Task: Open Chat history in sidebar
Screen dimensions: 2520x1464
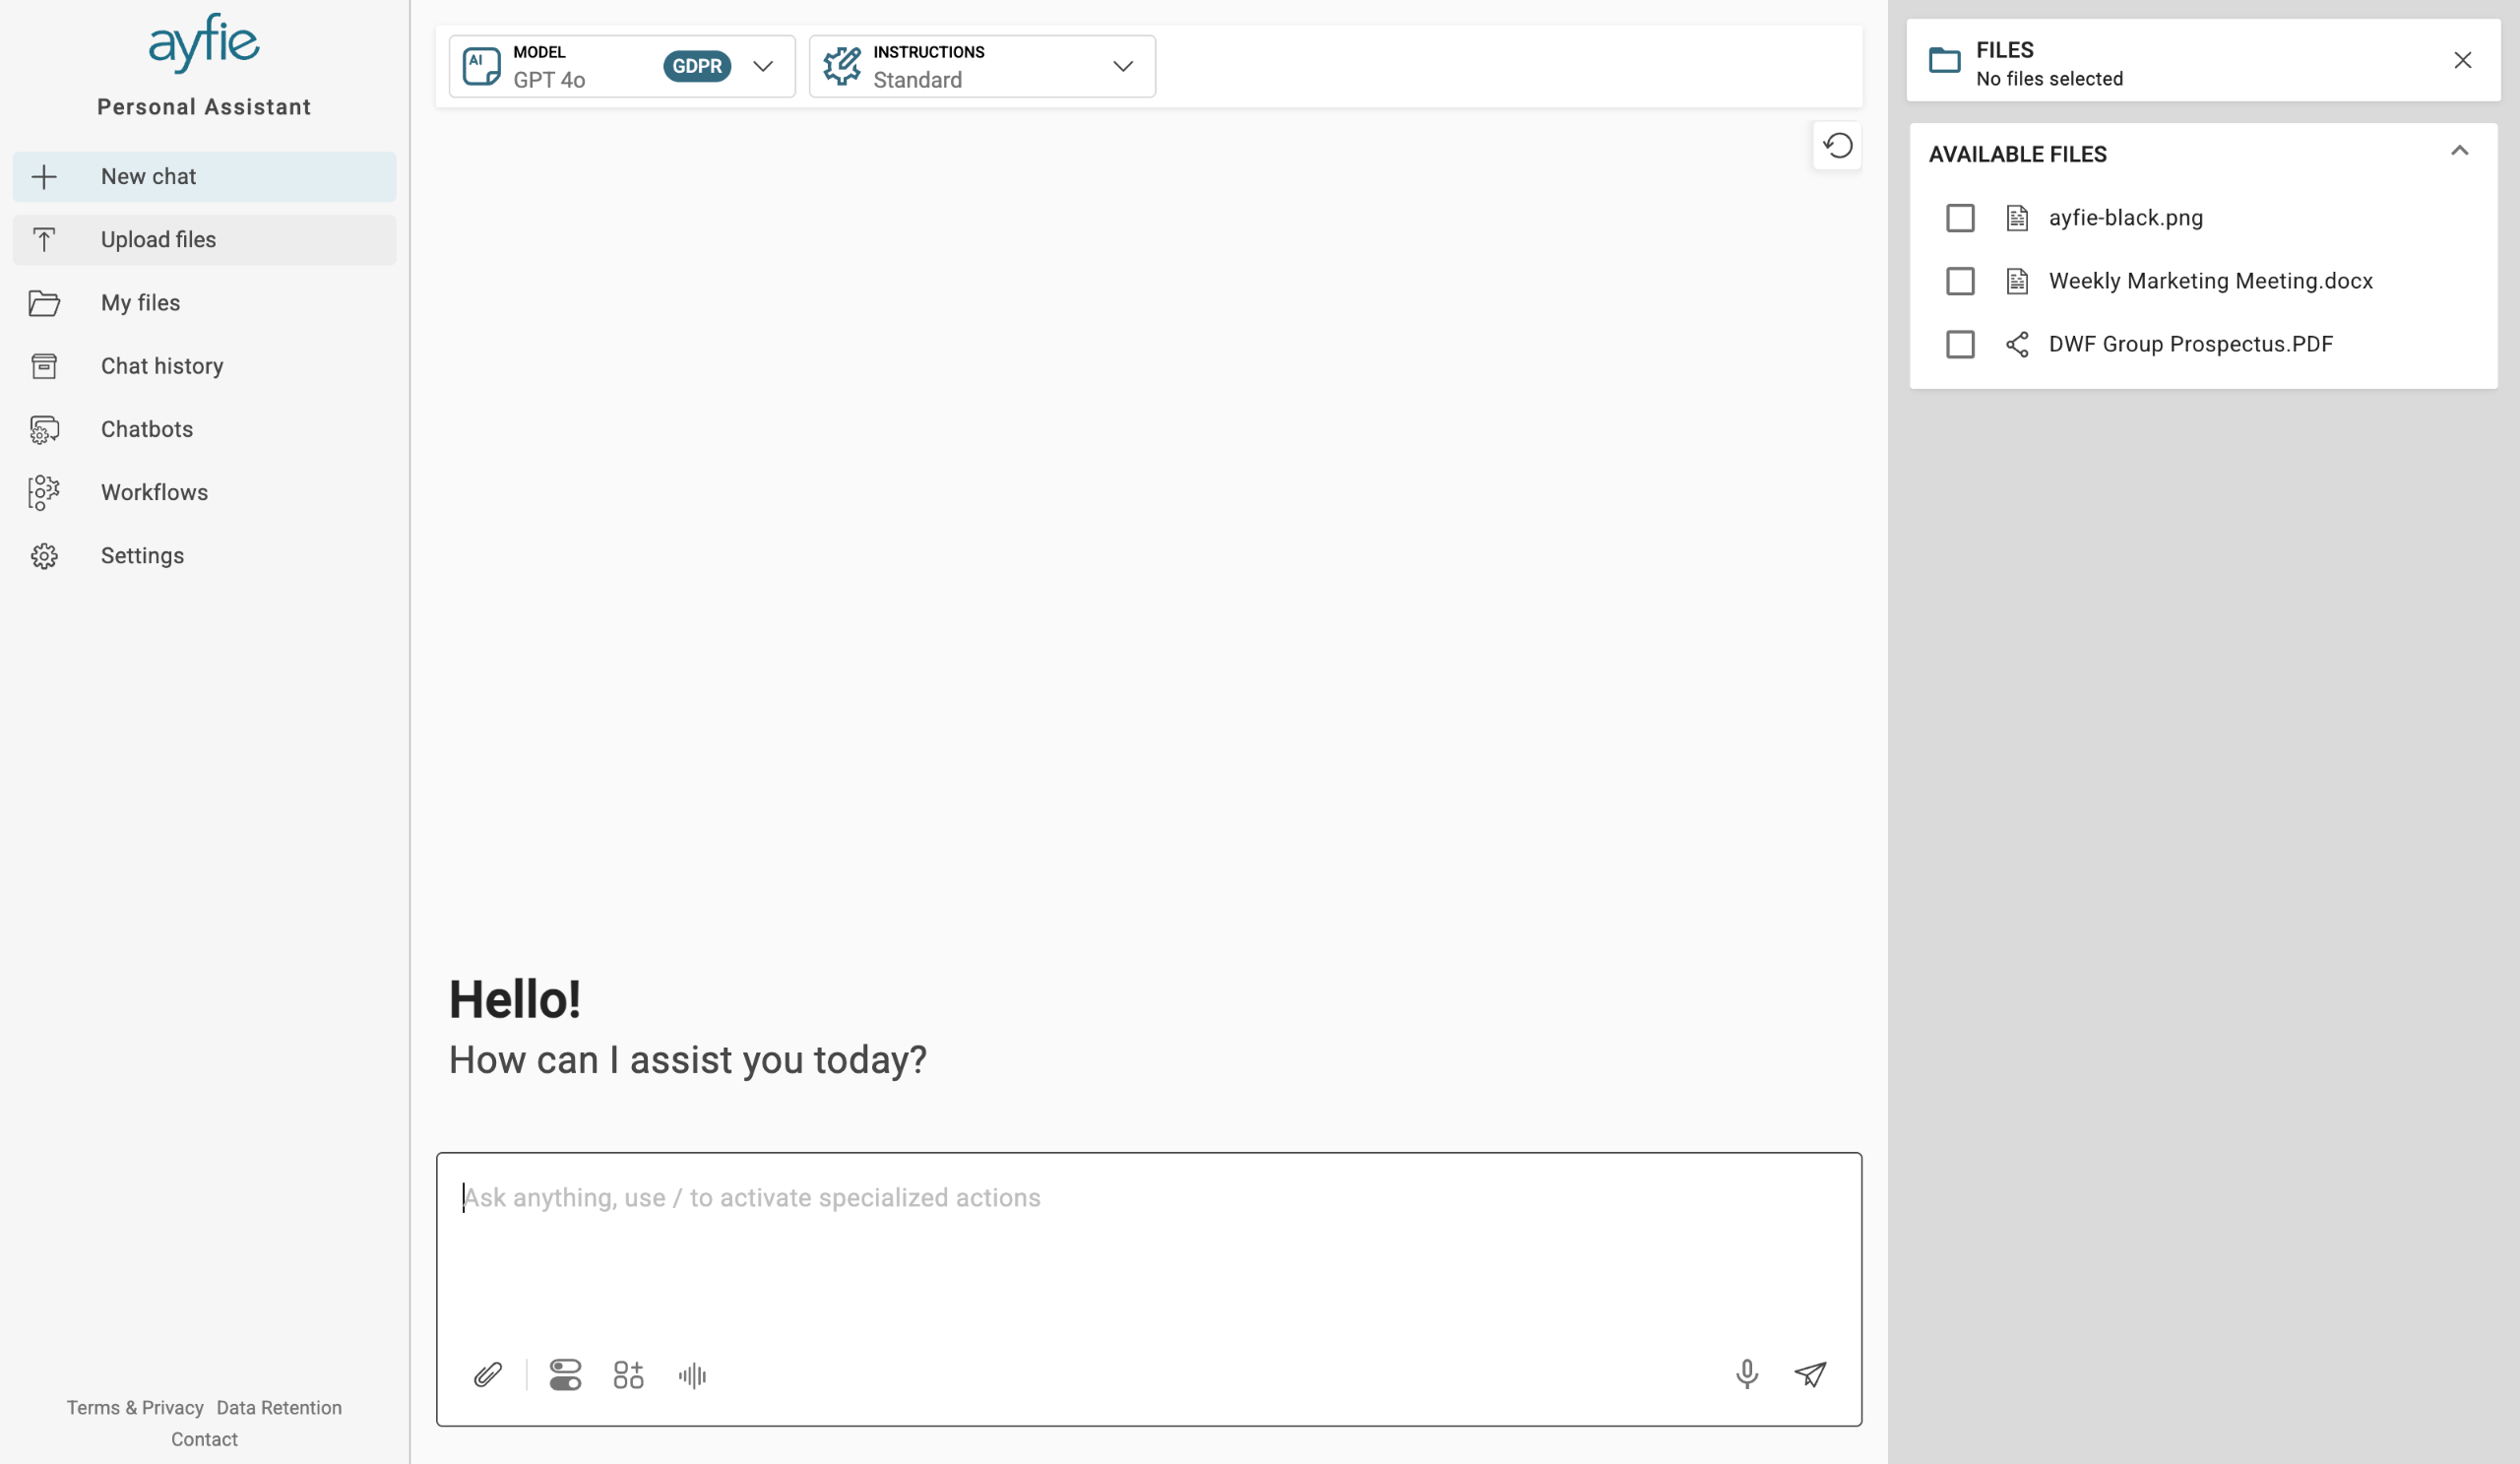Action: (162, 366)
